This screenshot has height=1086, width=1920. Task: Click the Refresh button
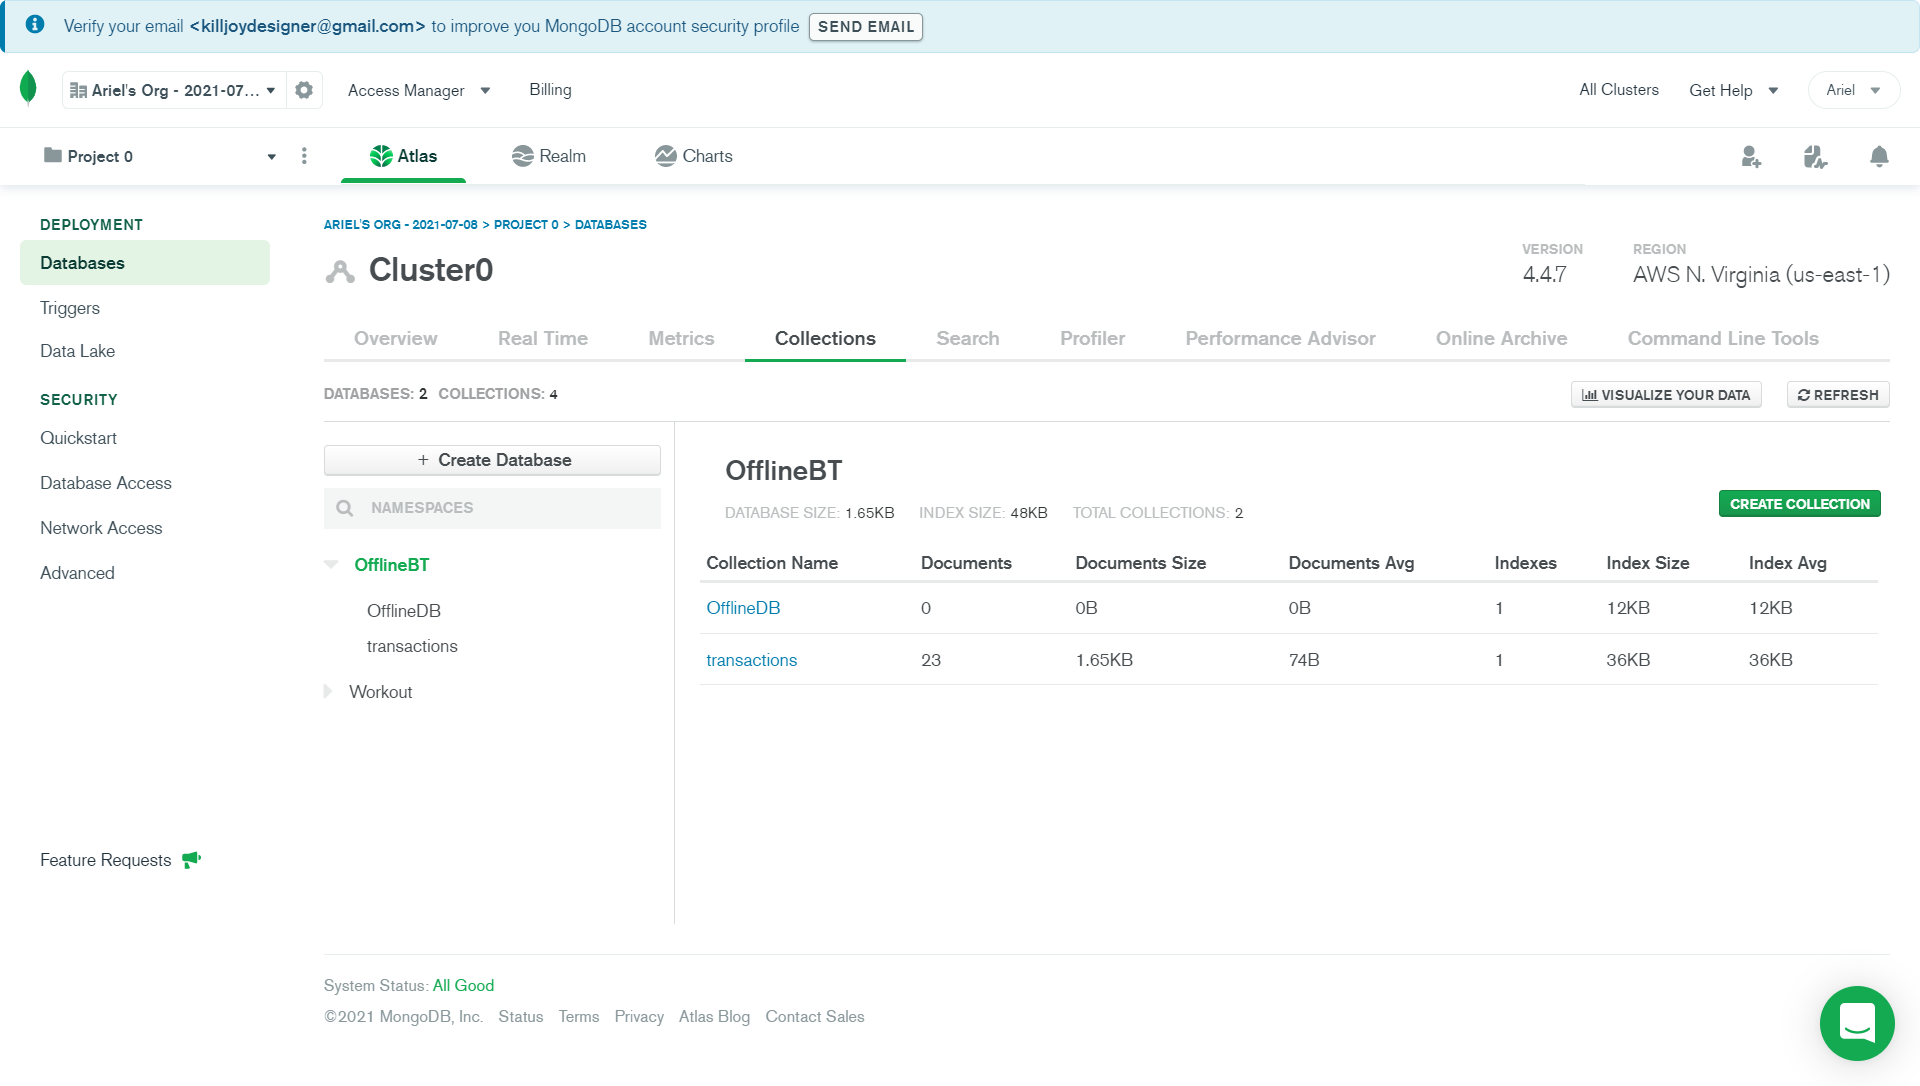pos(1837,395)
